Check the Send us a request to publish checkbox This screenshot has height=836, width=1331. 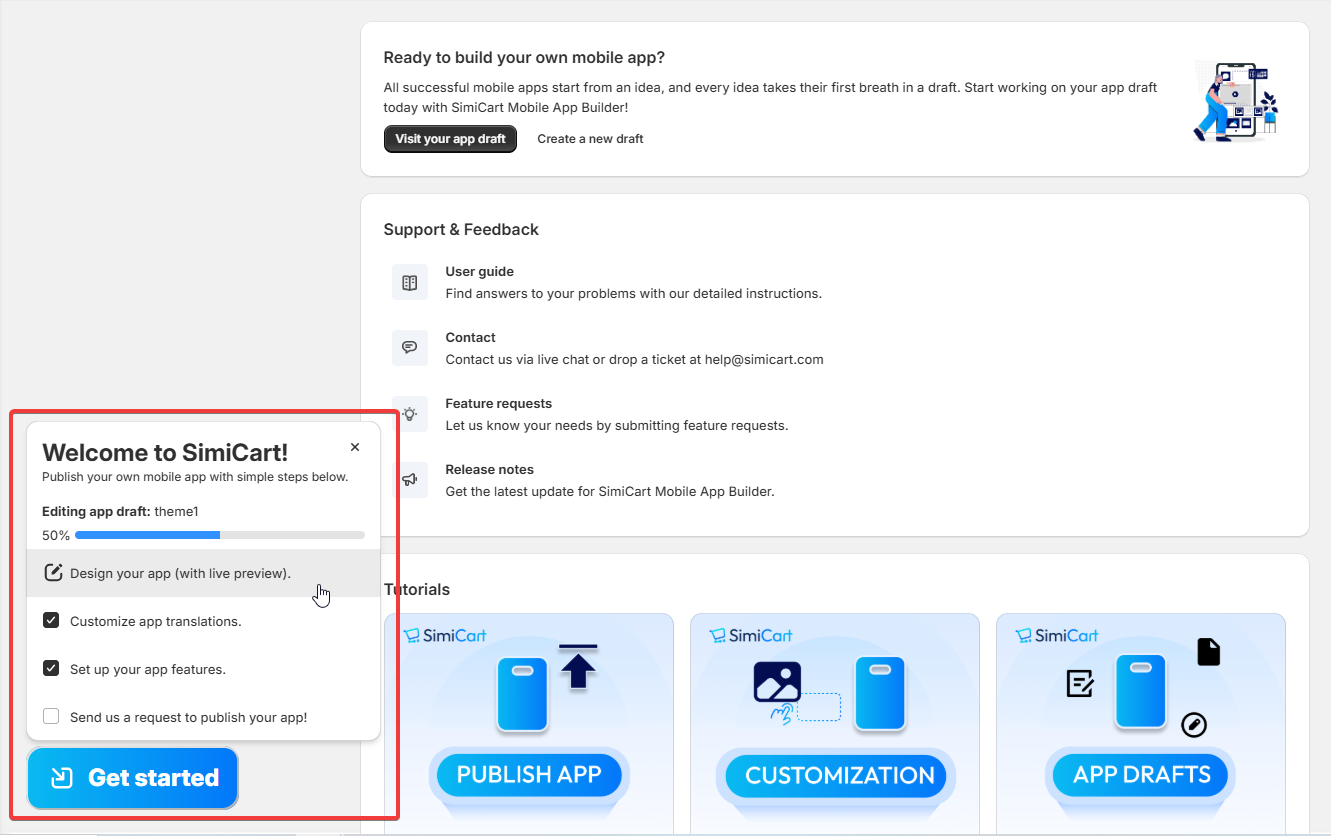click(51, 716)
